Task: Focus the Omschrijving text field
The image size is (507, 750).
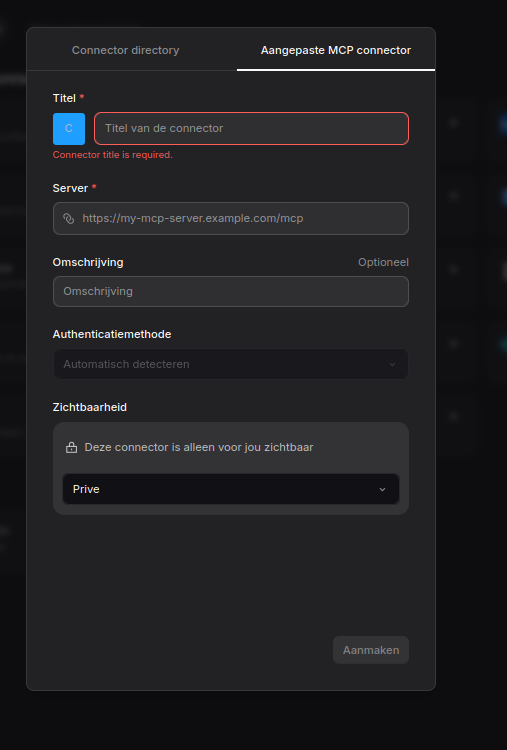Action: click(x=231, y=291)
